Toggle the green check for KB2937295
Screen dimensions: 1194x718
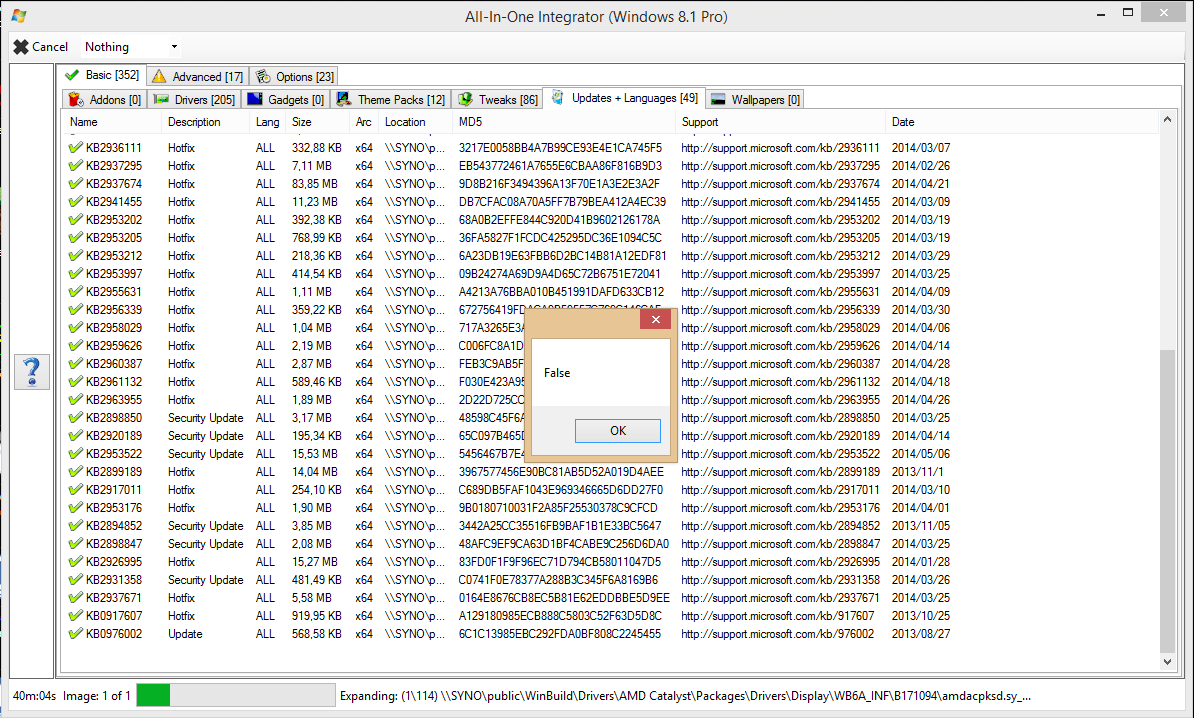pyautogui.click(x=75, y=166)
